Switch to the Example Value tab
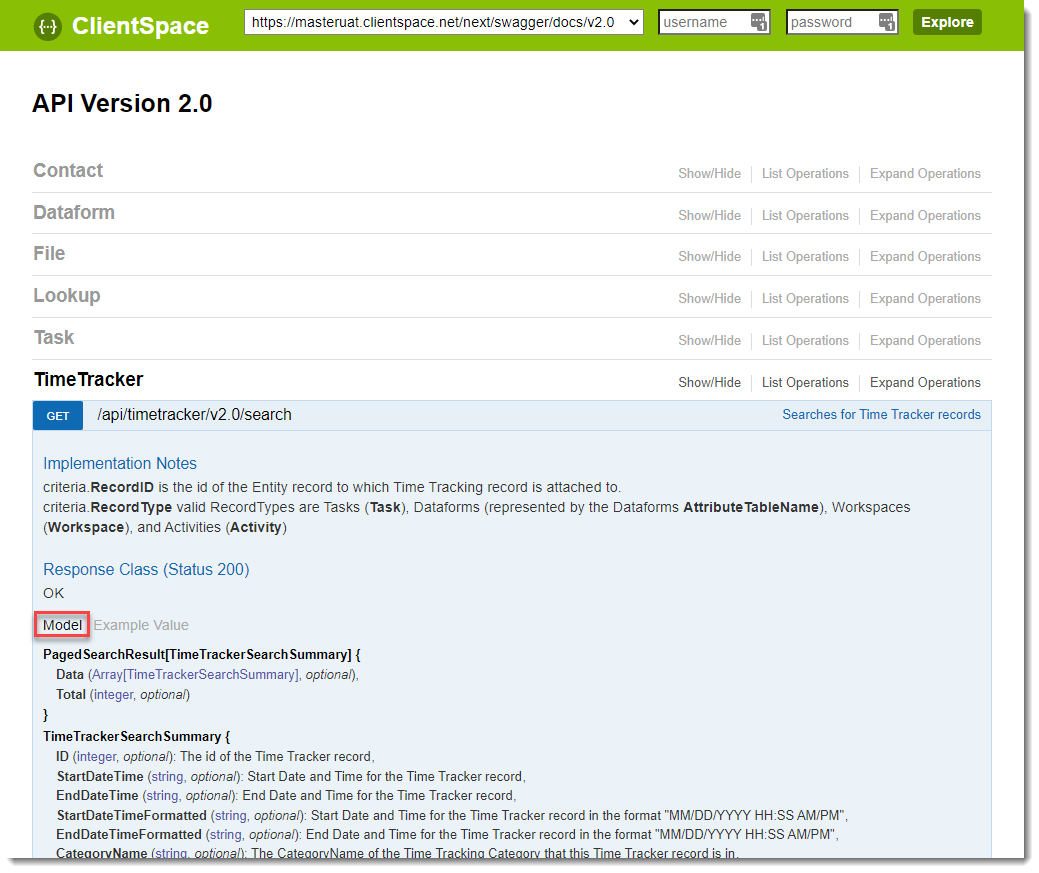This screenshot has height=873, width=1039. pyautogui.click(x=141, y=625)
